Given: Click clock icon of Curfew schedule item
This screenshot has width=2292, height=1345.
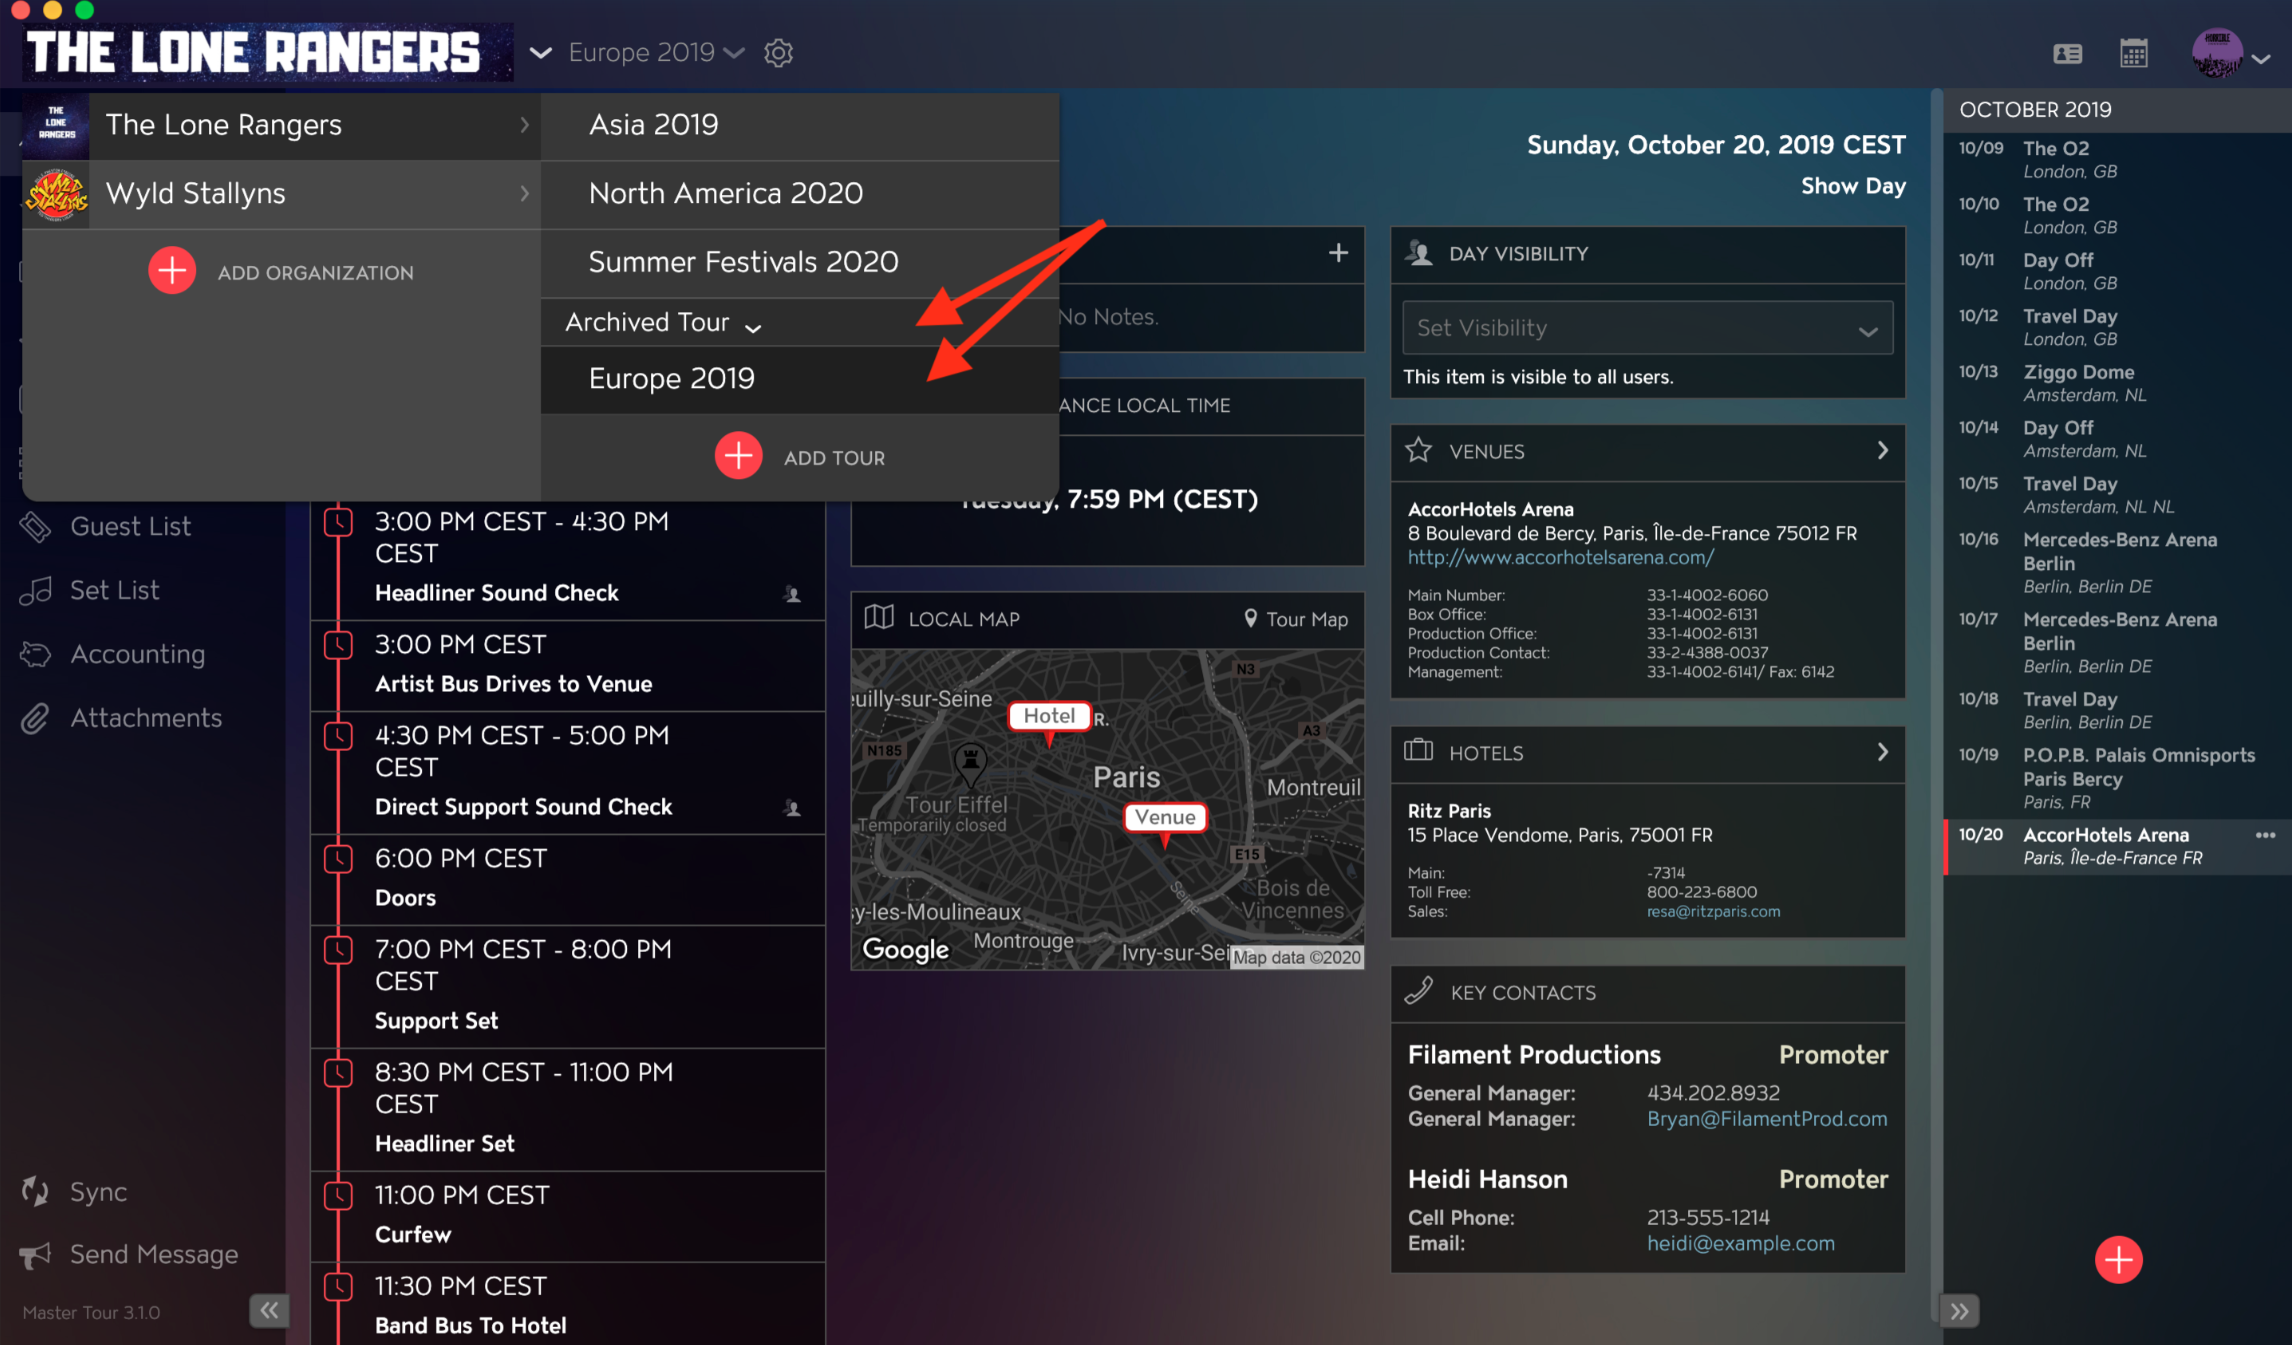Looking at the screenshot, I should [338, 1195].
